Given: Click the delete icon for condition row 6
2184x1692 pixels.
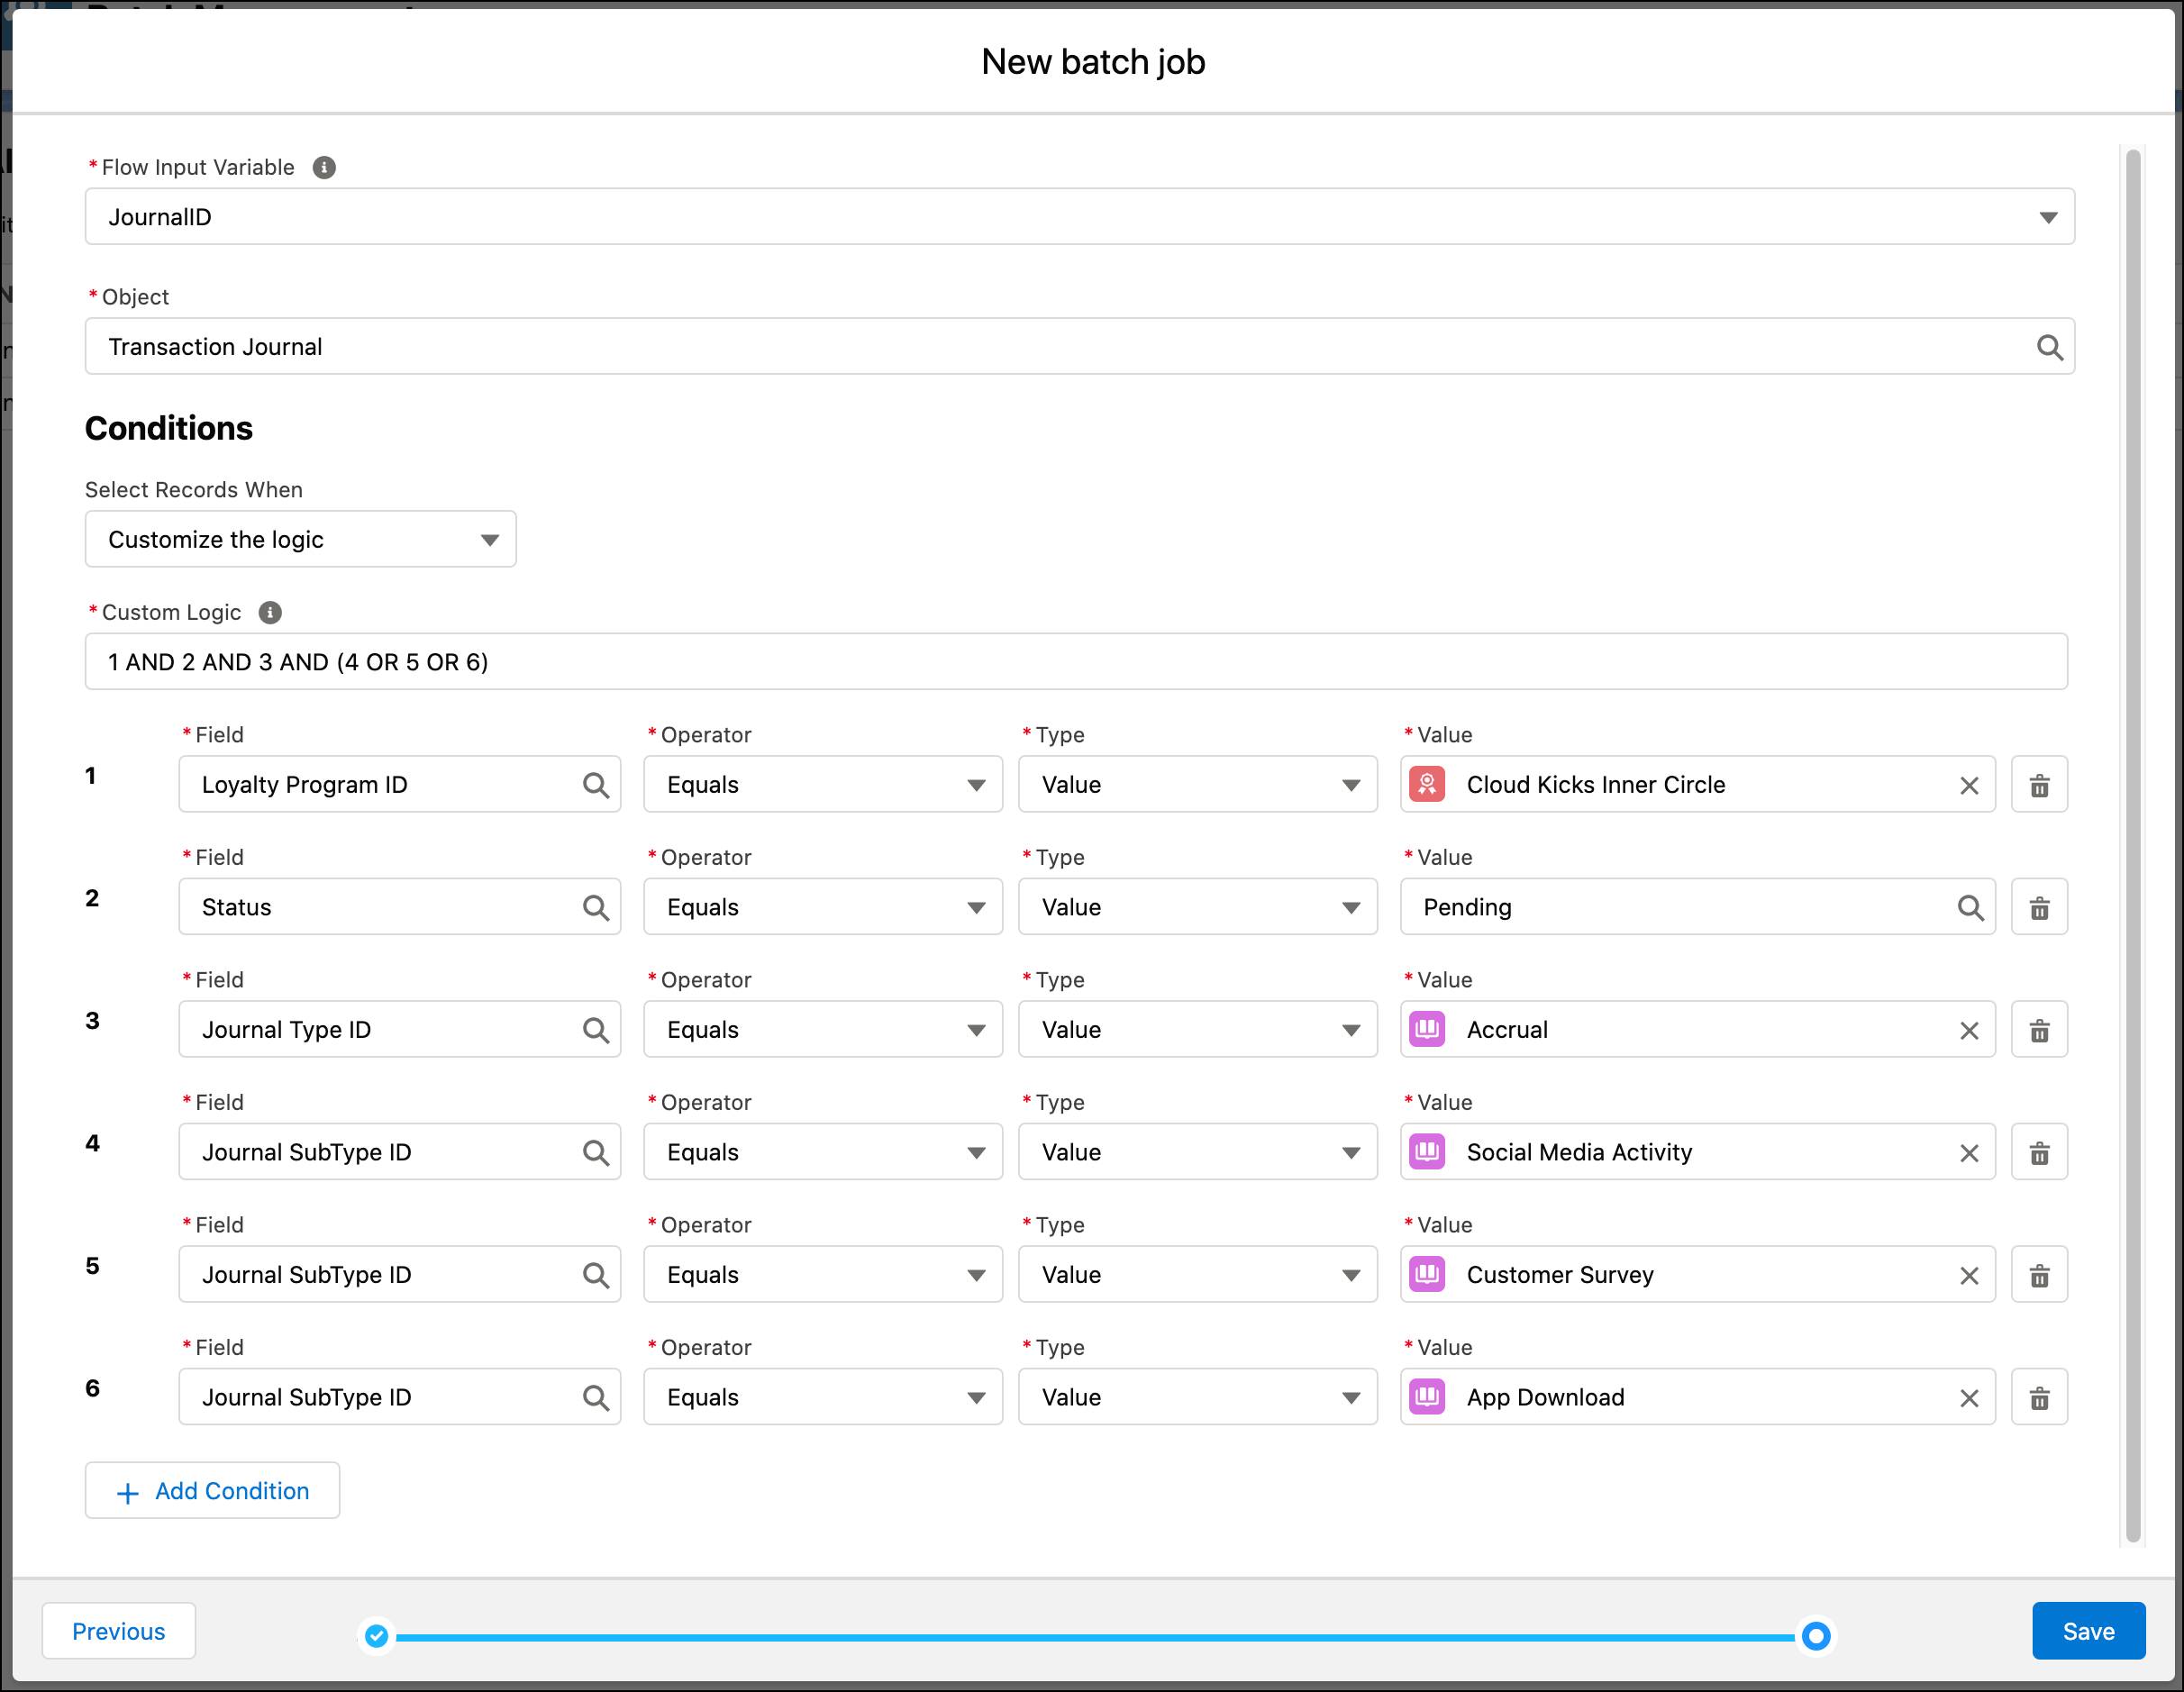Looking at the screenshot, I should (x=2039, y=1397).
